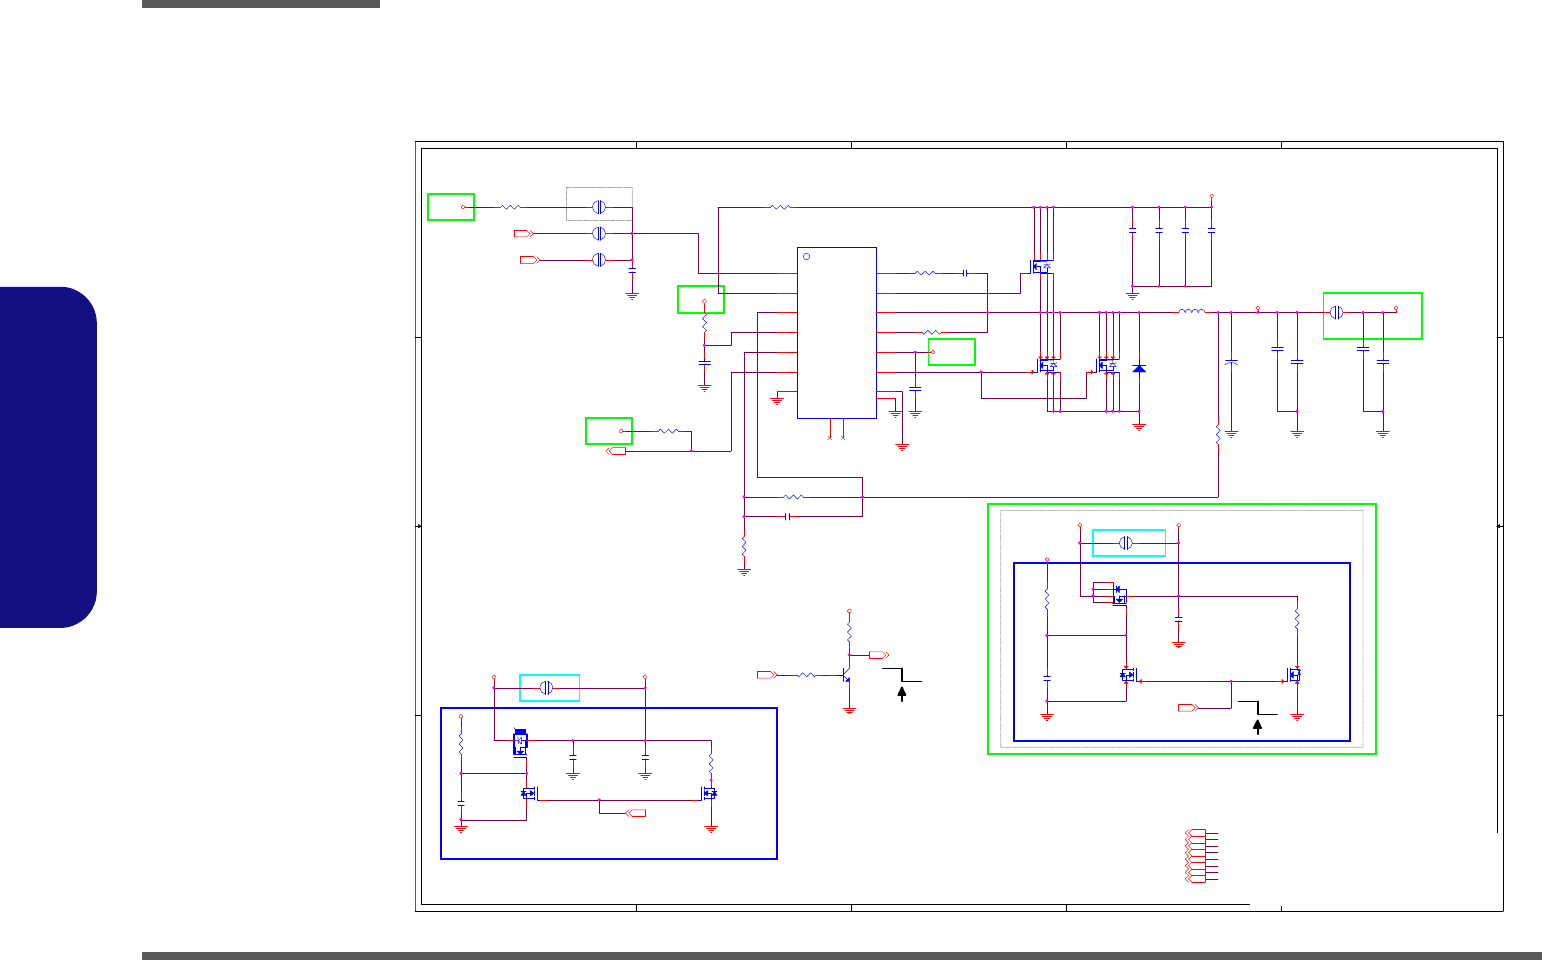Click the dark blue tab on the left margin

(x=49, y=457)
